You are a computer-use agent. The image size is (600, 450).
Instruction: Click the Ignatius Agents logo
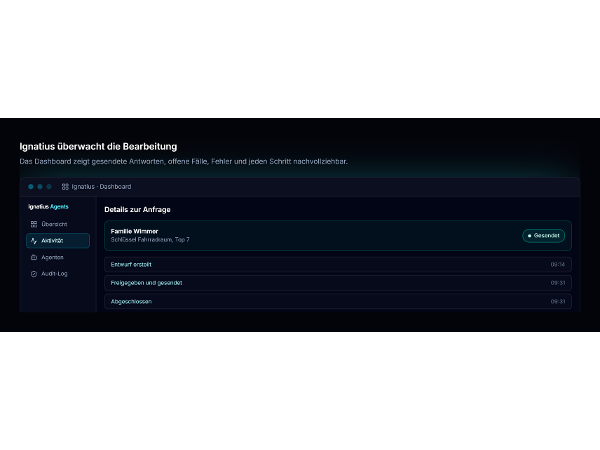(x=48, y=207)
